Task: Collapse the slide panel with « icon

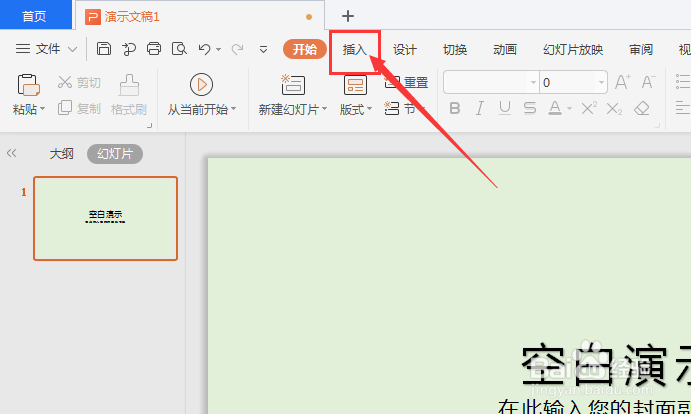Action: [x=11, y=153]
